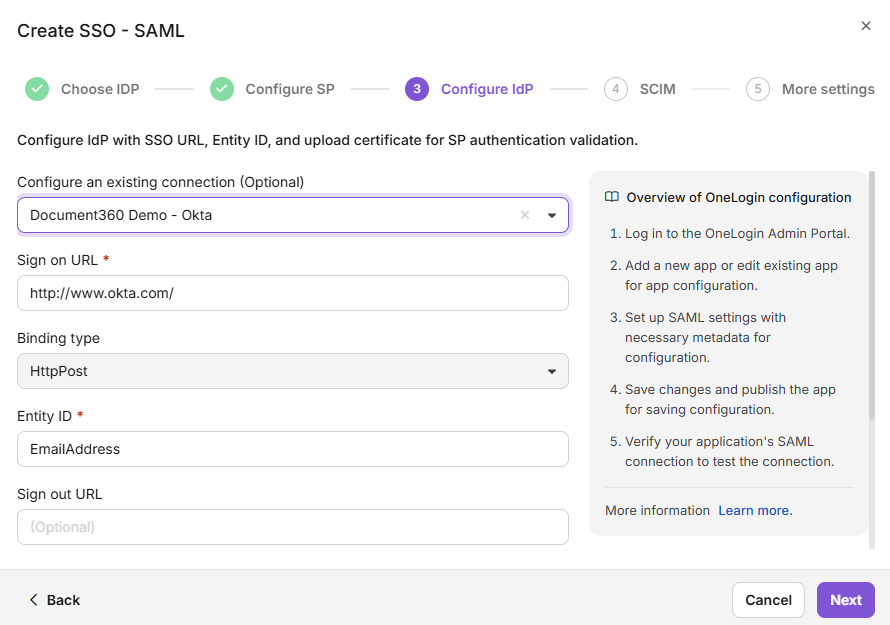Click the step 5 More settings circle
890x625 pixels.
coord(758,89)
